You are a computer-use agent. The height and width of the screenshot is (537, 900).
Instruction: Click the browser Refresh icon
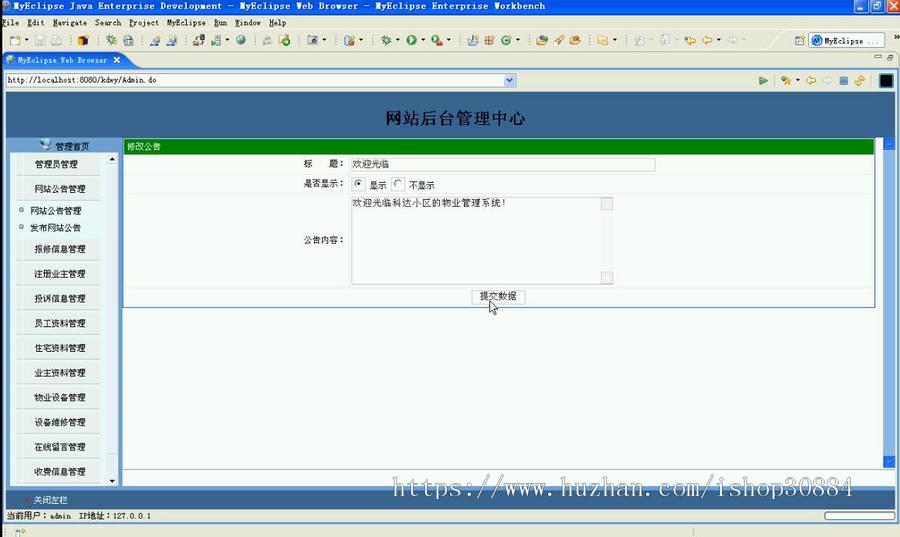[859, 81]
